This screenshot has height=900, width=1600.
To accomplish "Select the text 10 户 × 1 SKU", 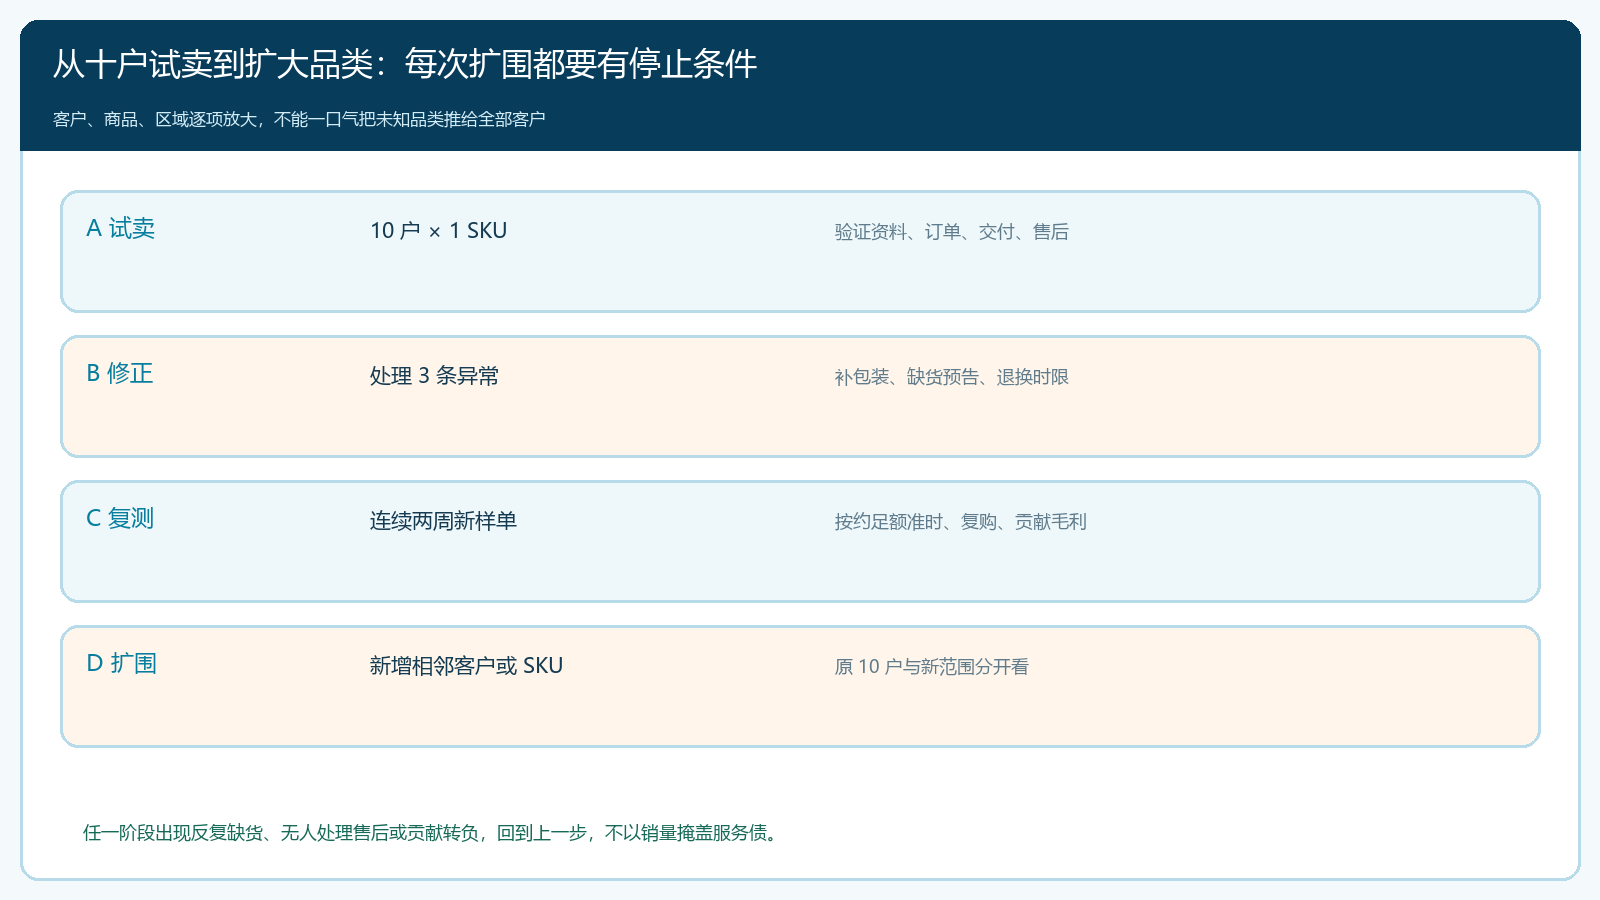I will 438,231.
